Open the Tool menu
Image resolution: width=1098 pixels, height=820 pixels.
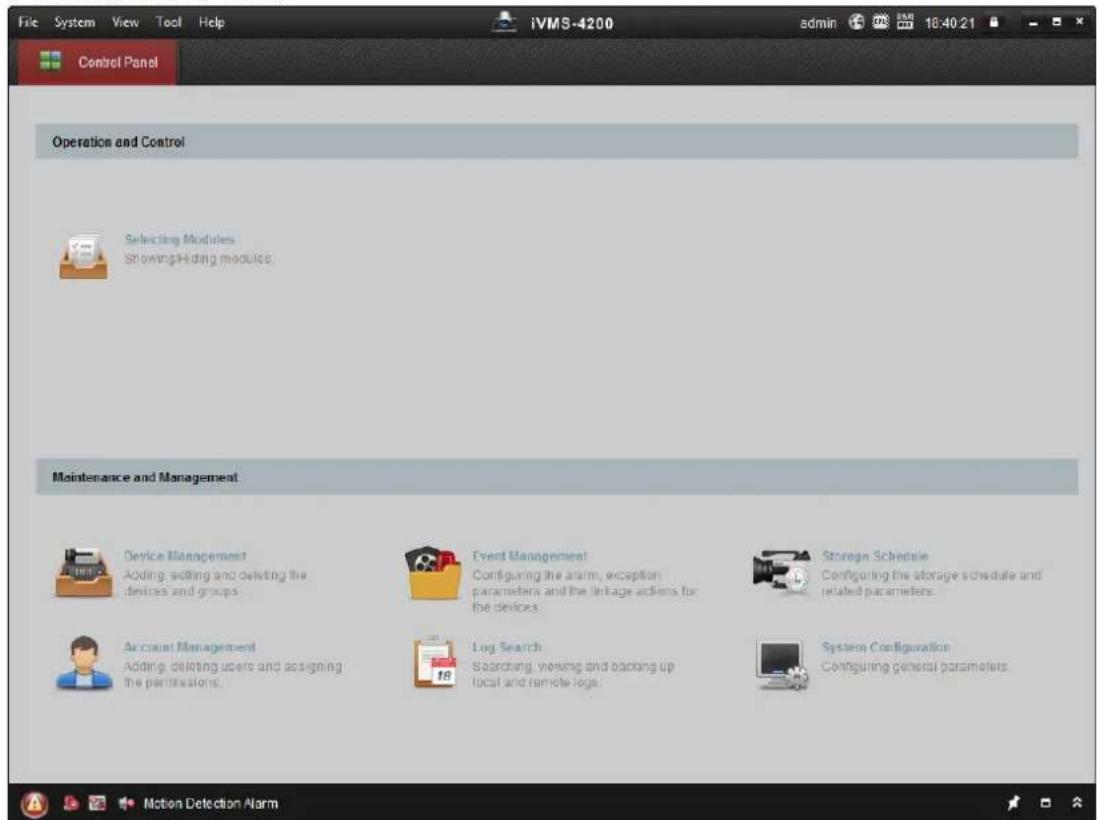169,22
